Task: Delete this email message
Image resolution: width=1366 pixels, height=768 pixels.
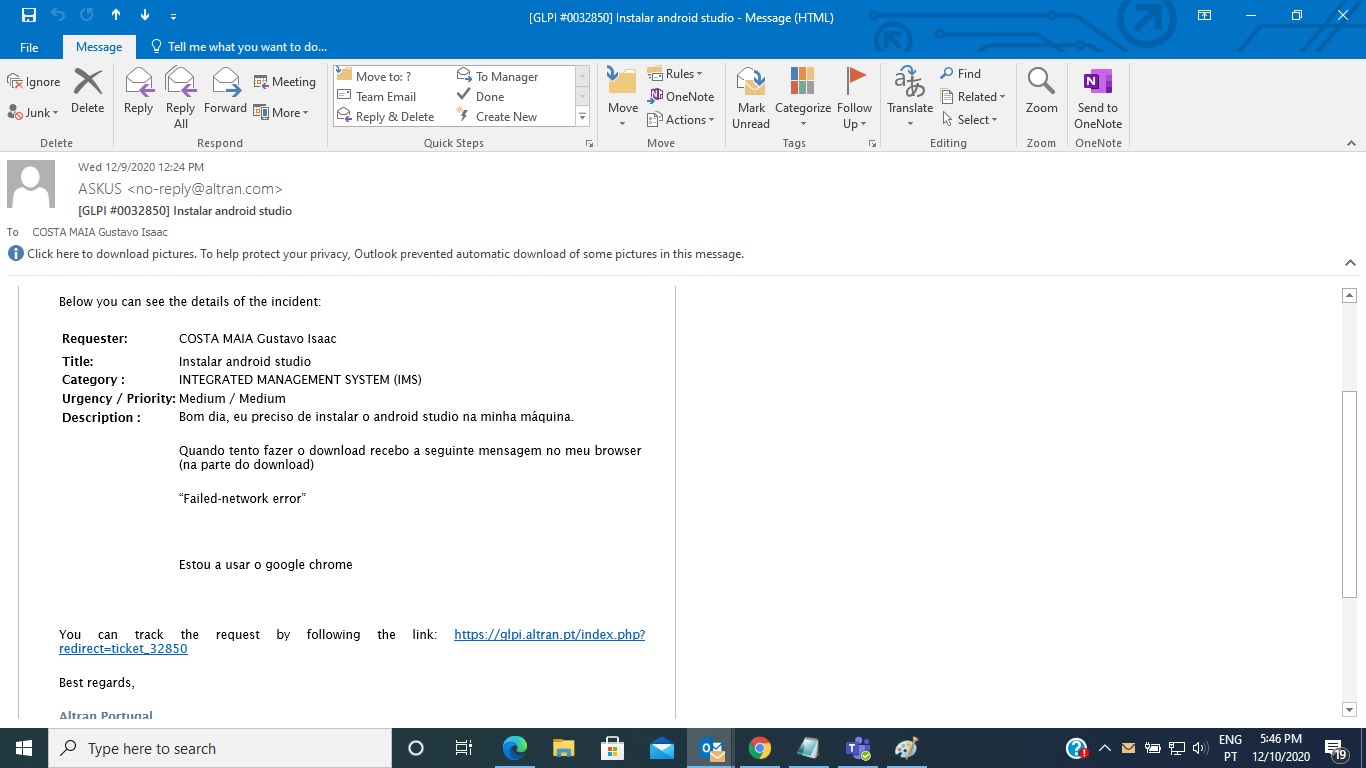Action: pyautogui.click(x=87, y=92)
